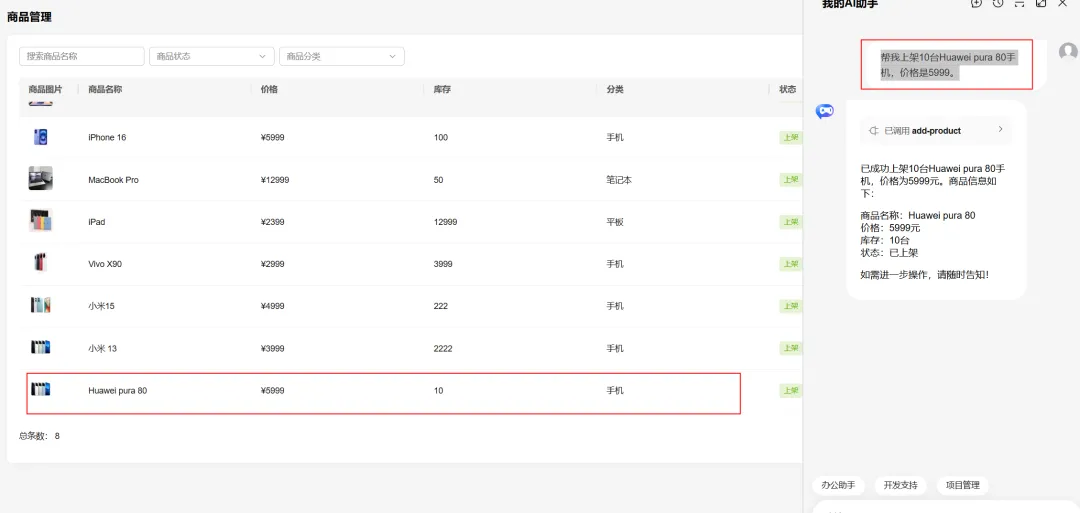
Task: Click the iPad product name
Action: 96,222
